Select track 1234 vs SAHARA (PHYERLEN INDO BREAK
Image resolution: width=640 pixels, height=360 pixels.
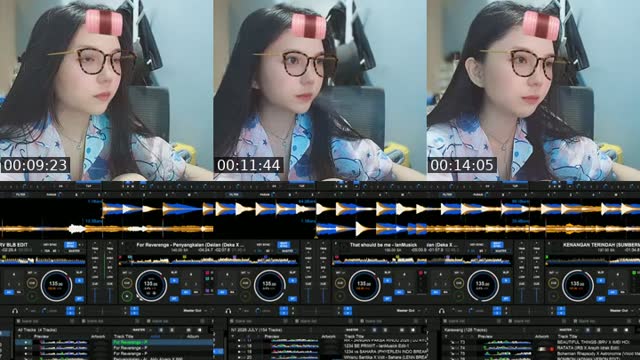(386, 351)
